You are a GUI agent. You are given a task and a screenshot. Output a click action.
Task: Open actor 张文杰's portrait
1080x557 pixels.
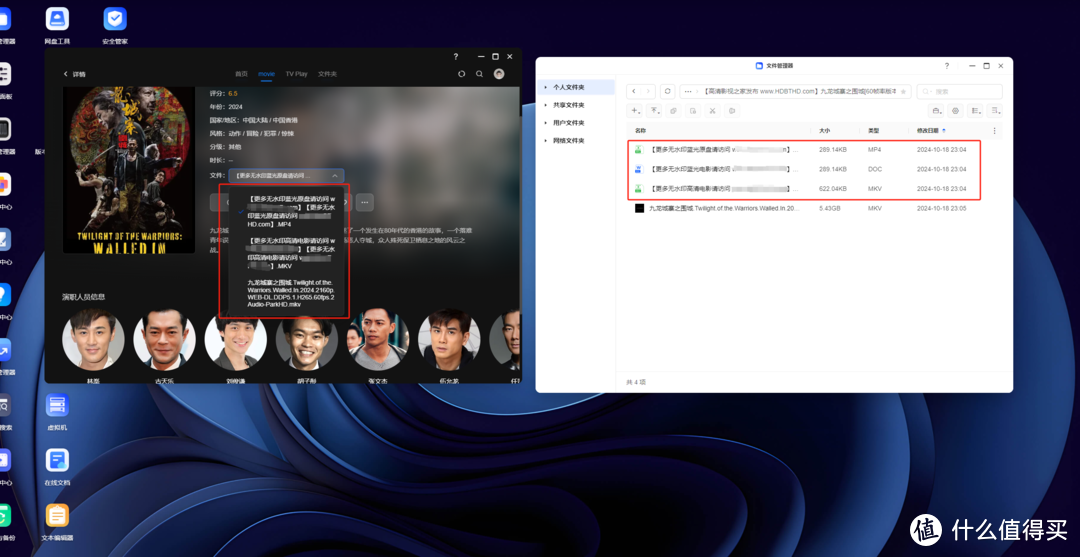coord(378,339)
